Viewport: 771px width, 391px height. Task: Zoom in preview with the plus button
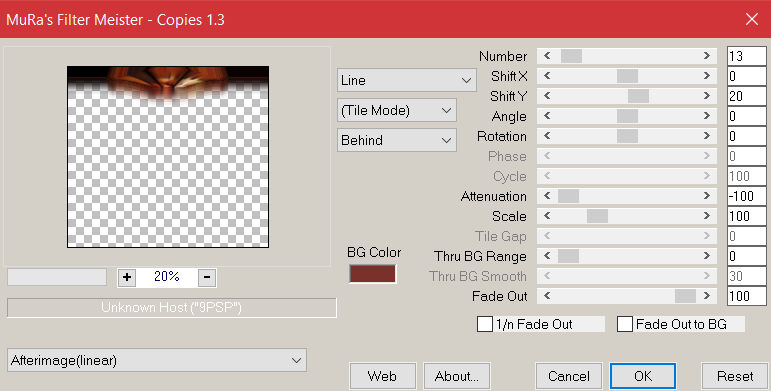coord(127,277)
